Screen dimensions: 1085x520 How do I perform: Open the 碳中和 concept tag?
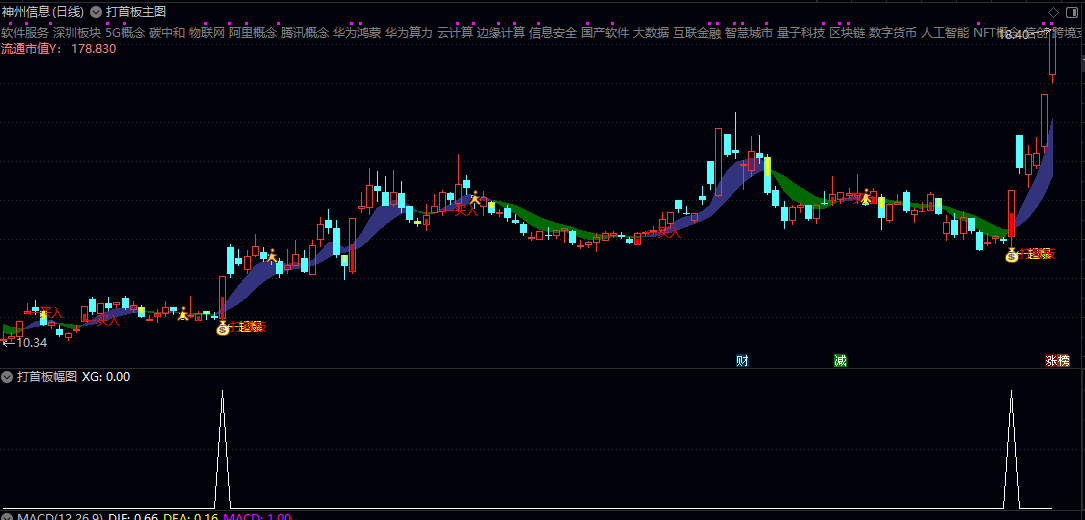tap(167, 33)
